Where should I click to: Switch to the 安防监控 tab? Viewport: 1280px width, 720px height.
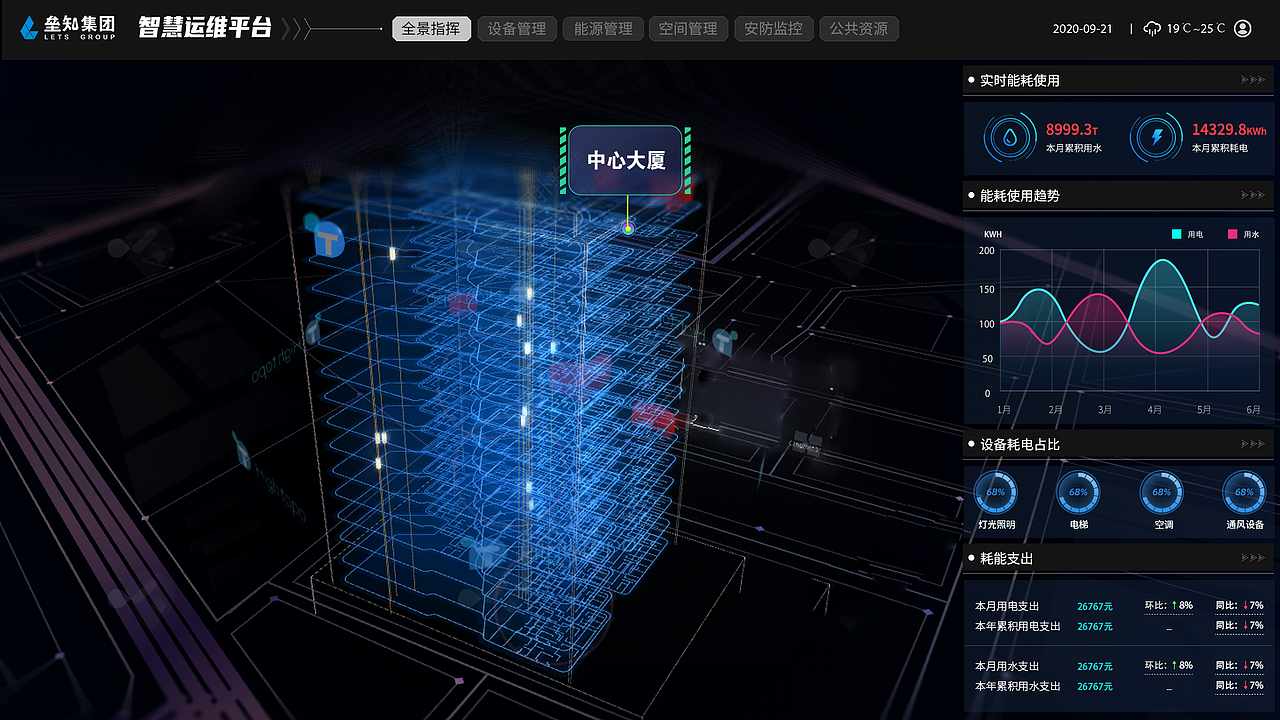773,28
